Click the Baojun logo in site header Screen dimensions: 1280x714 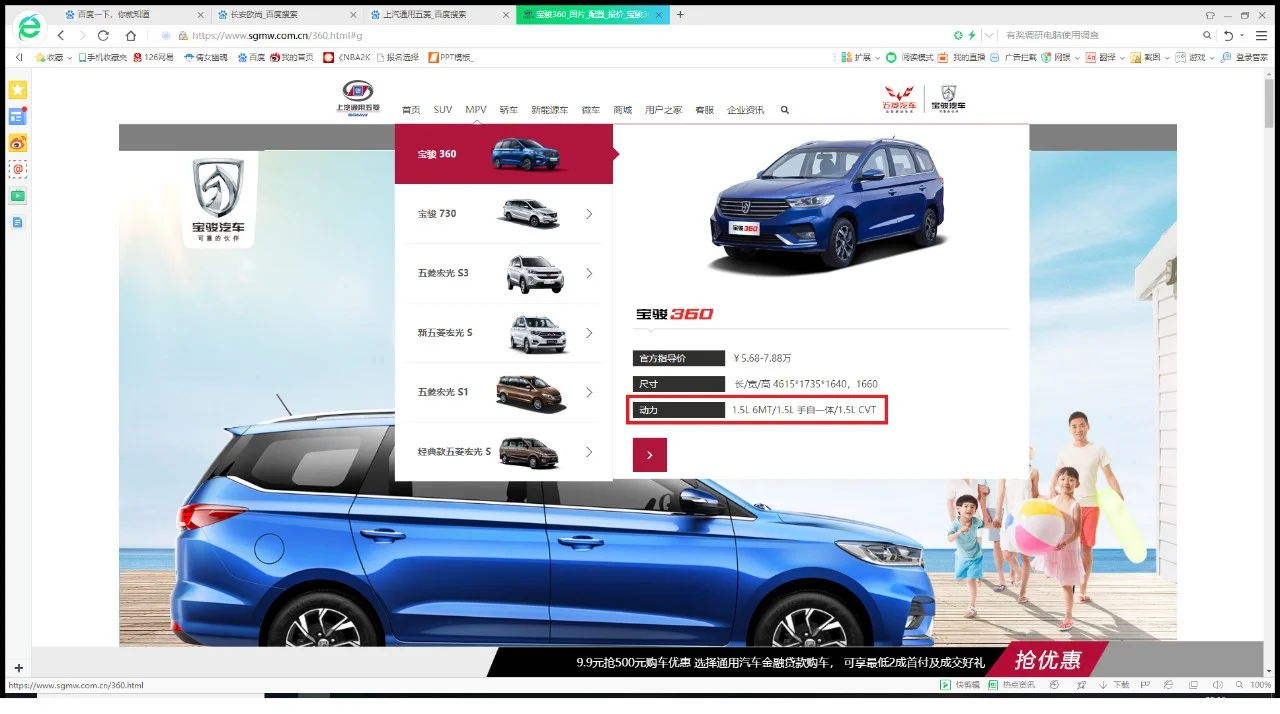click(x=949, y=98)
